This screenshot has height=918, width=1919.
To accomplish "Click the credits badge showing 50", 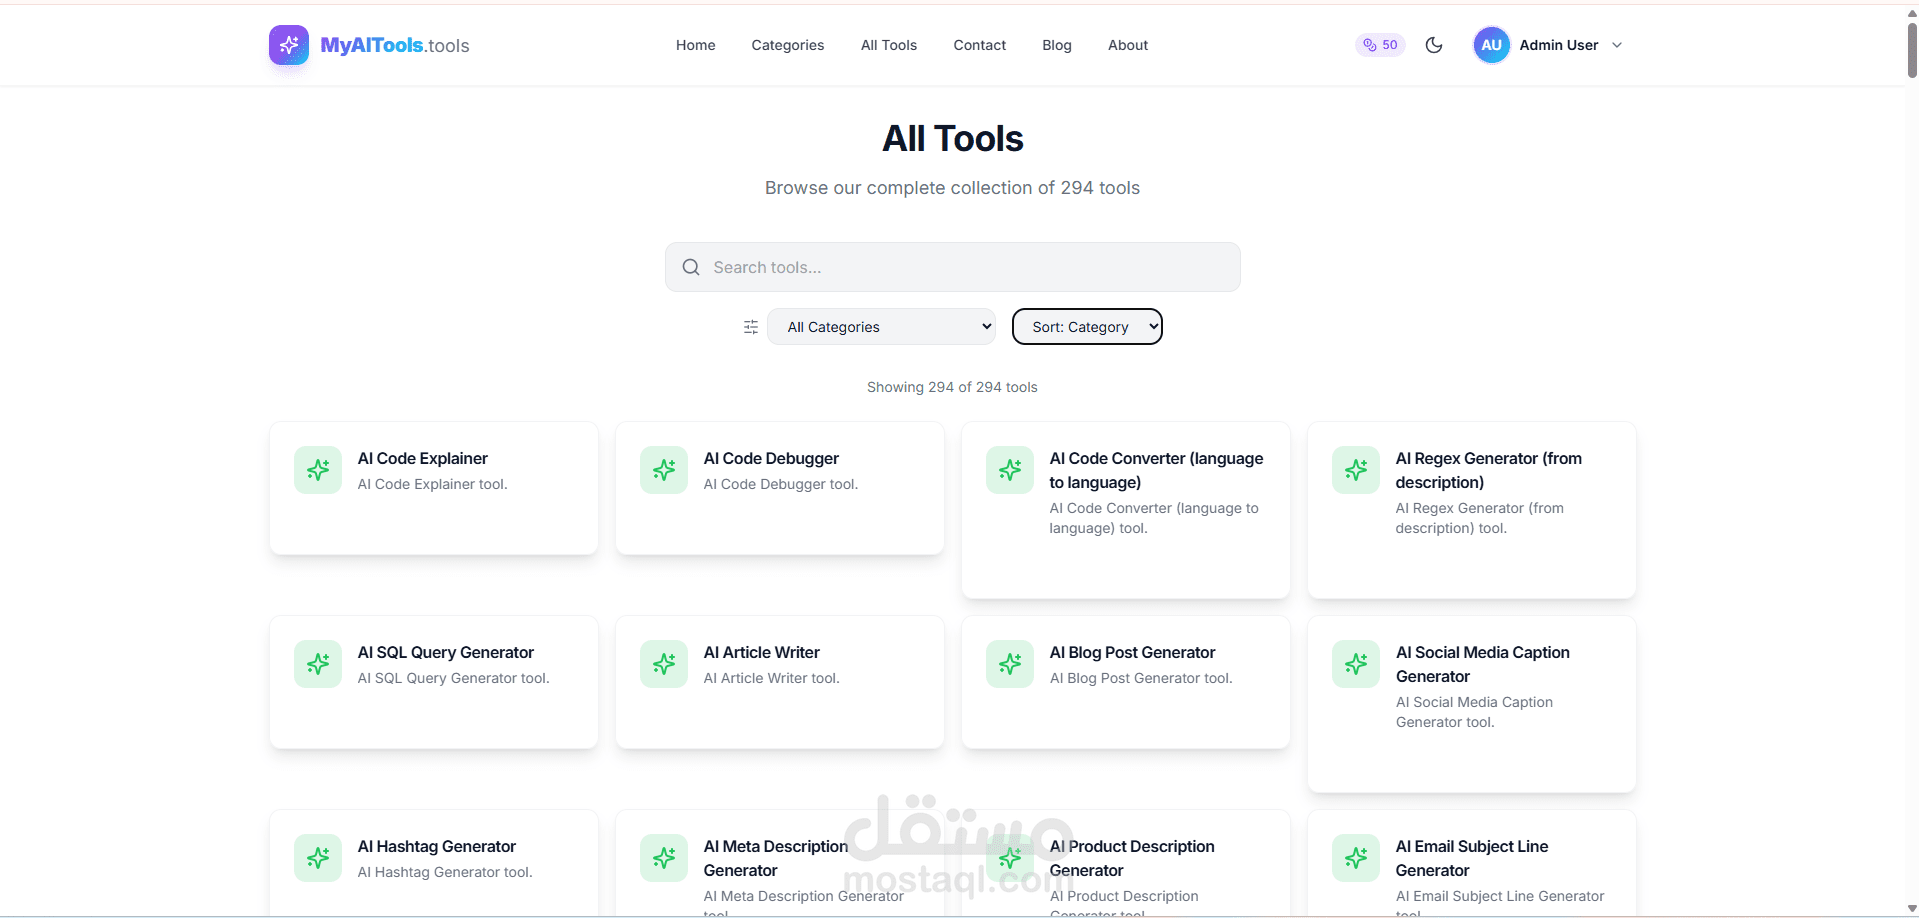I will (x=1379, y=45).
